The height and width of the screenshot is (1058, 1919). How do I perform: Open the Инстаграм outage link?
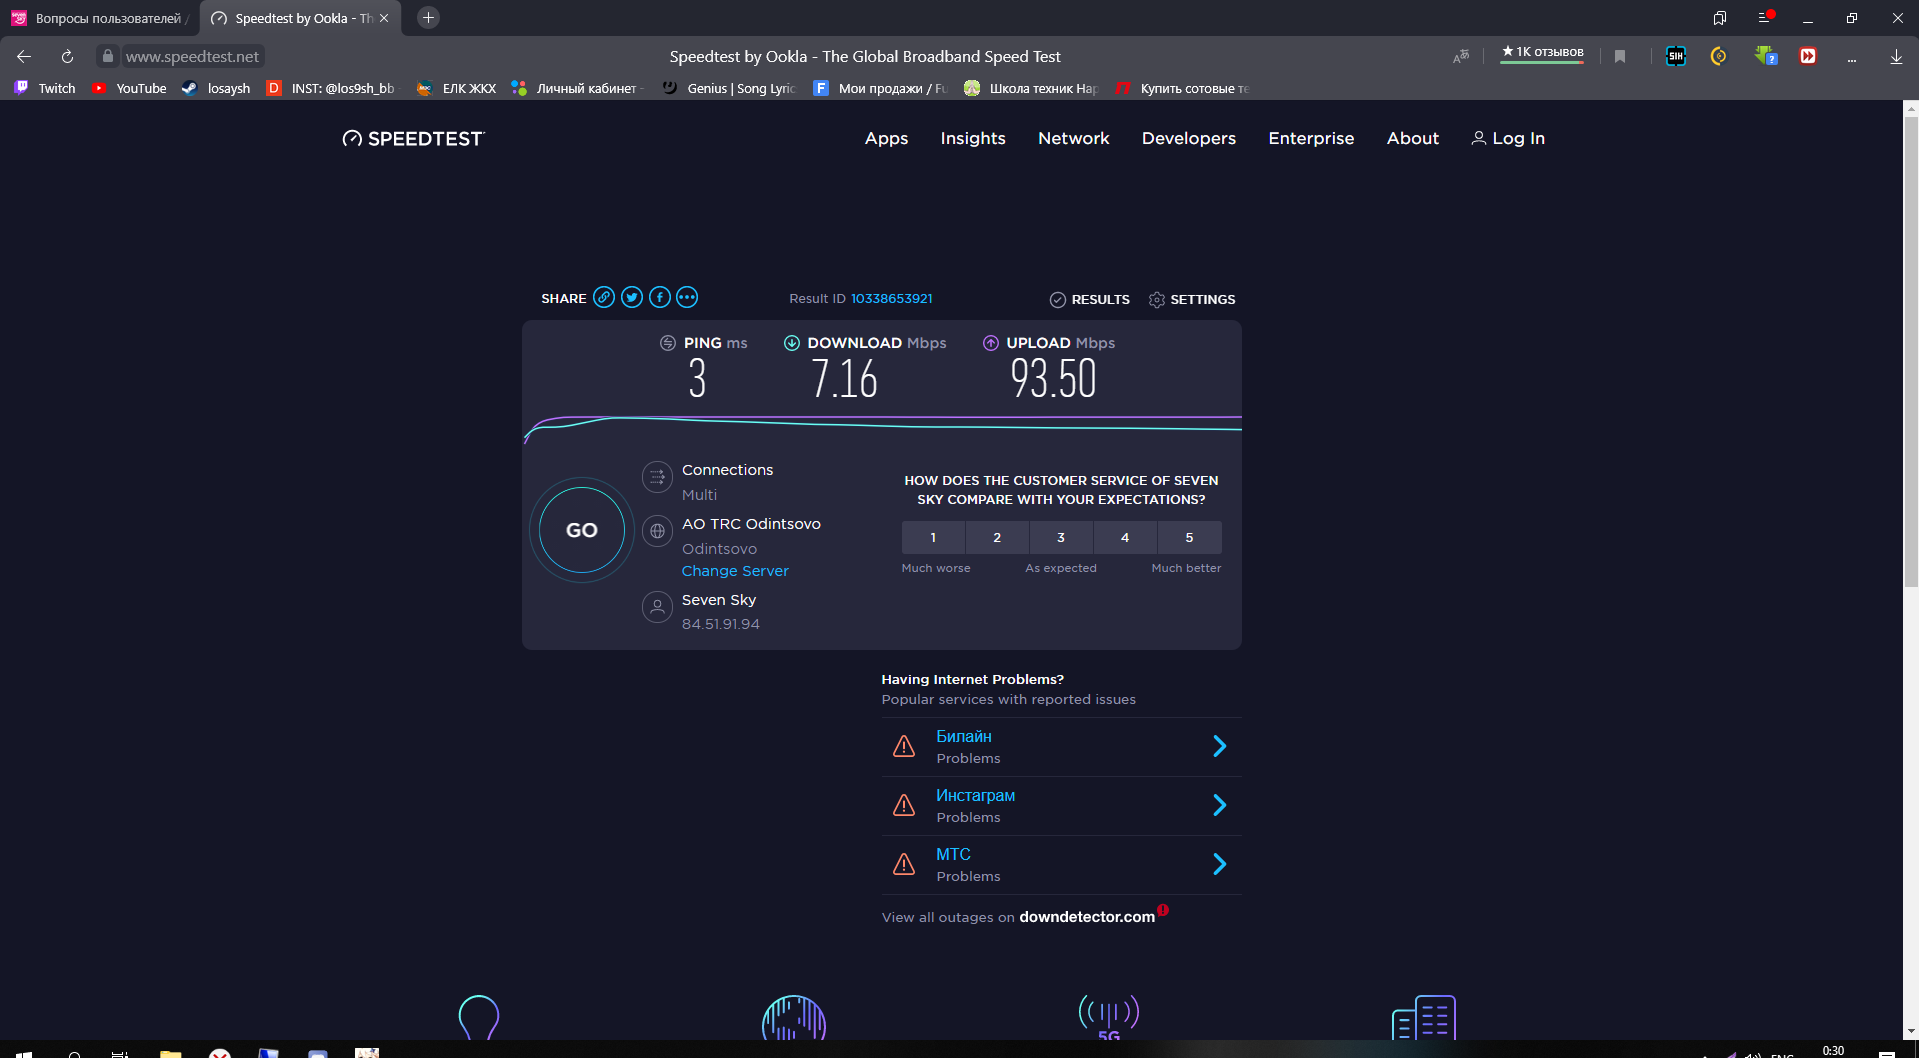(x=975, y=795)
